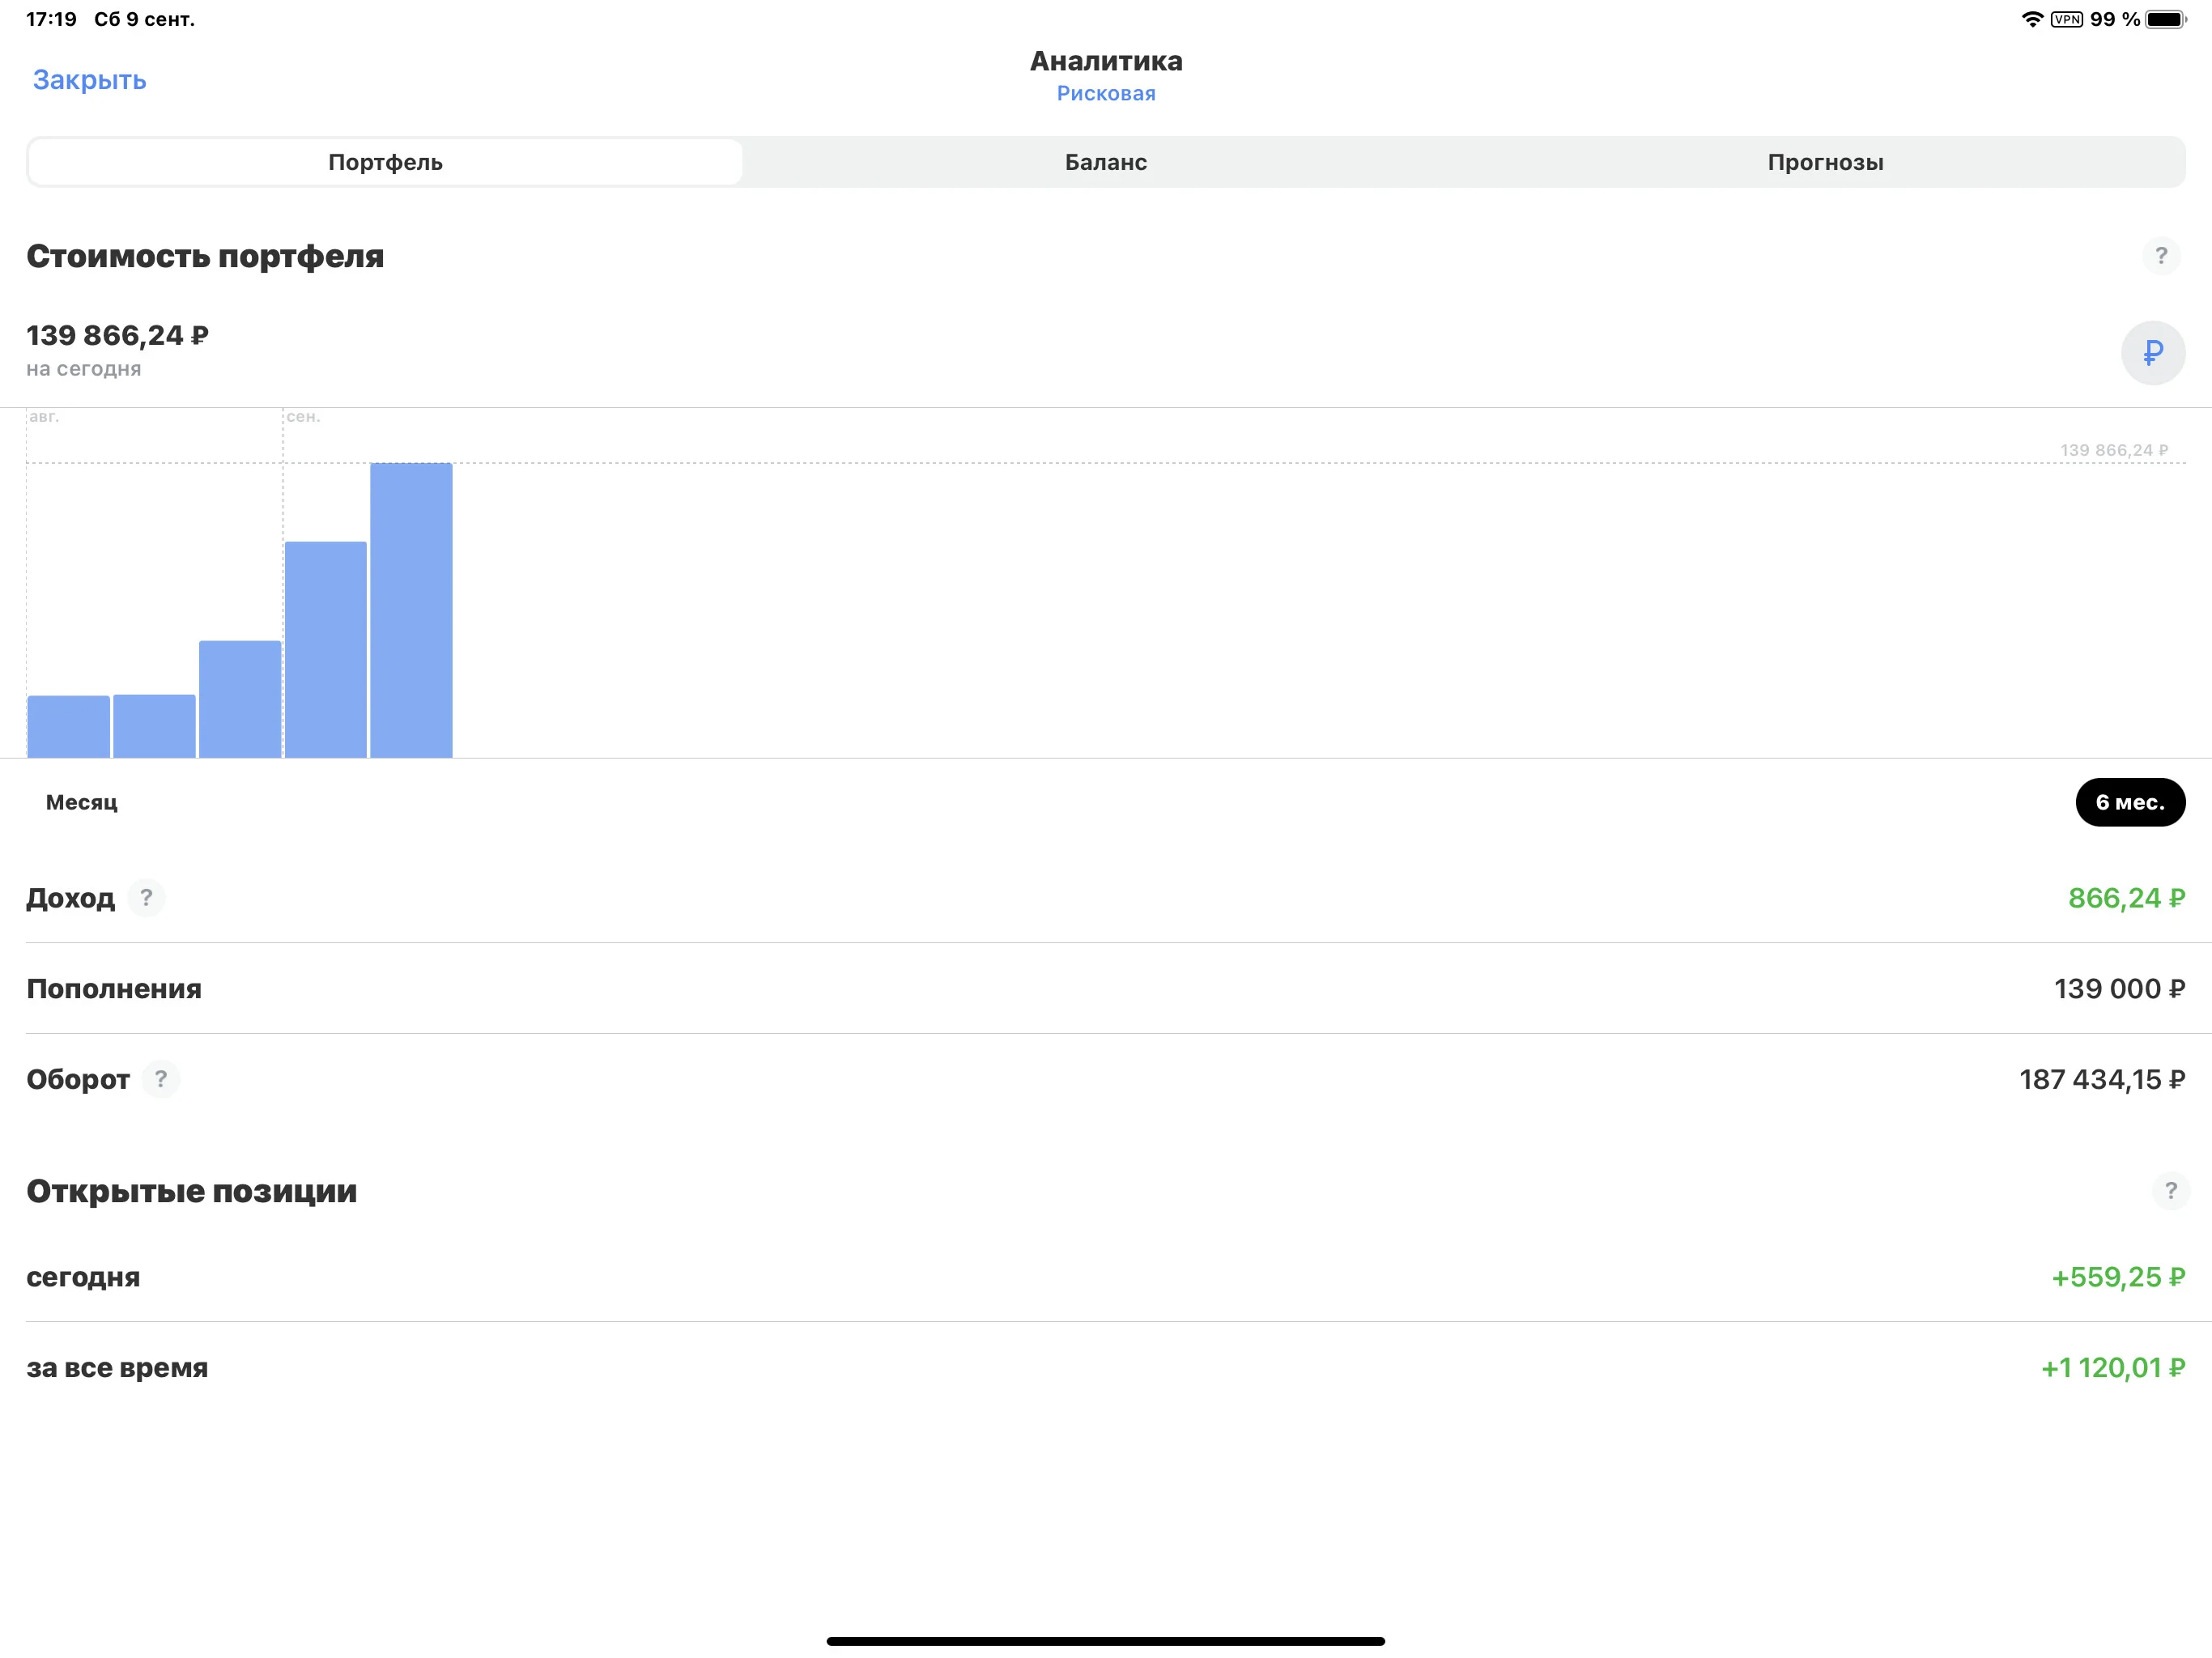Switch to the Портфель tab
2212x1658 pixels.
click(385, 162)
